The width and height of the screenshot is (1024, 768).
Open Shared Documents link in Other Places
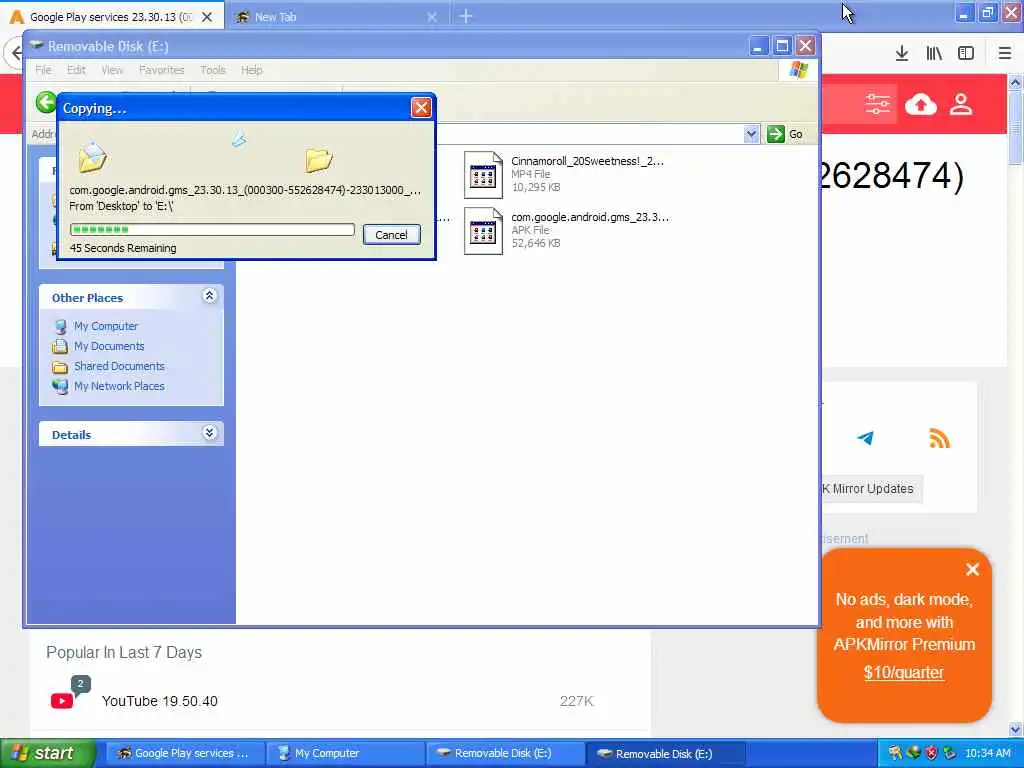pyautogui.click(x=119, y=366)
